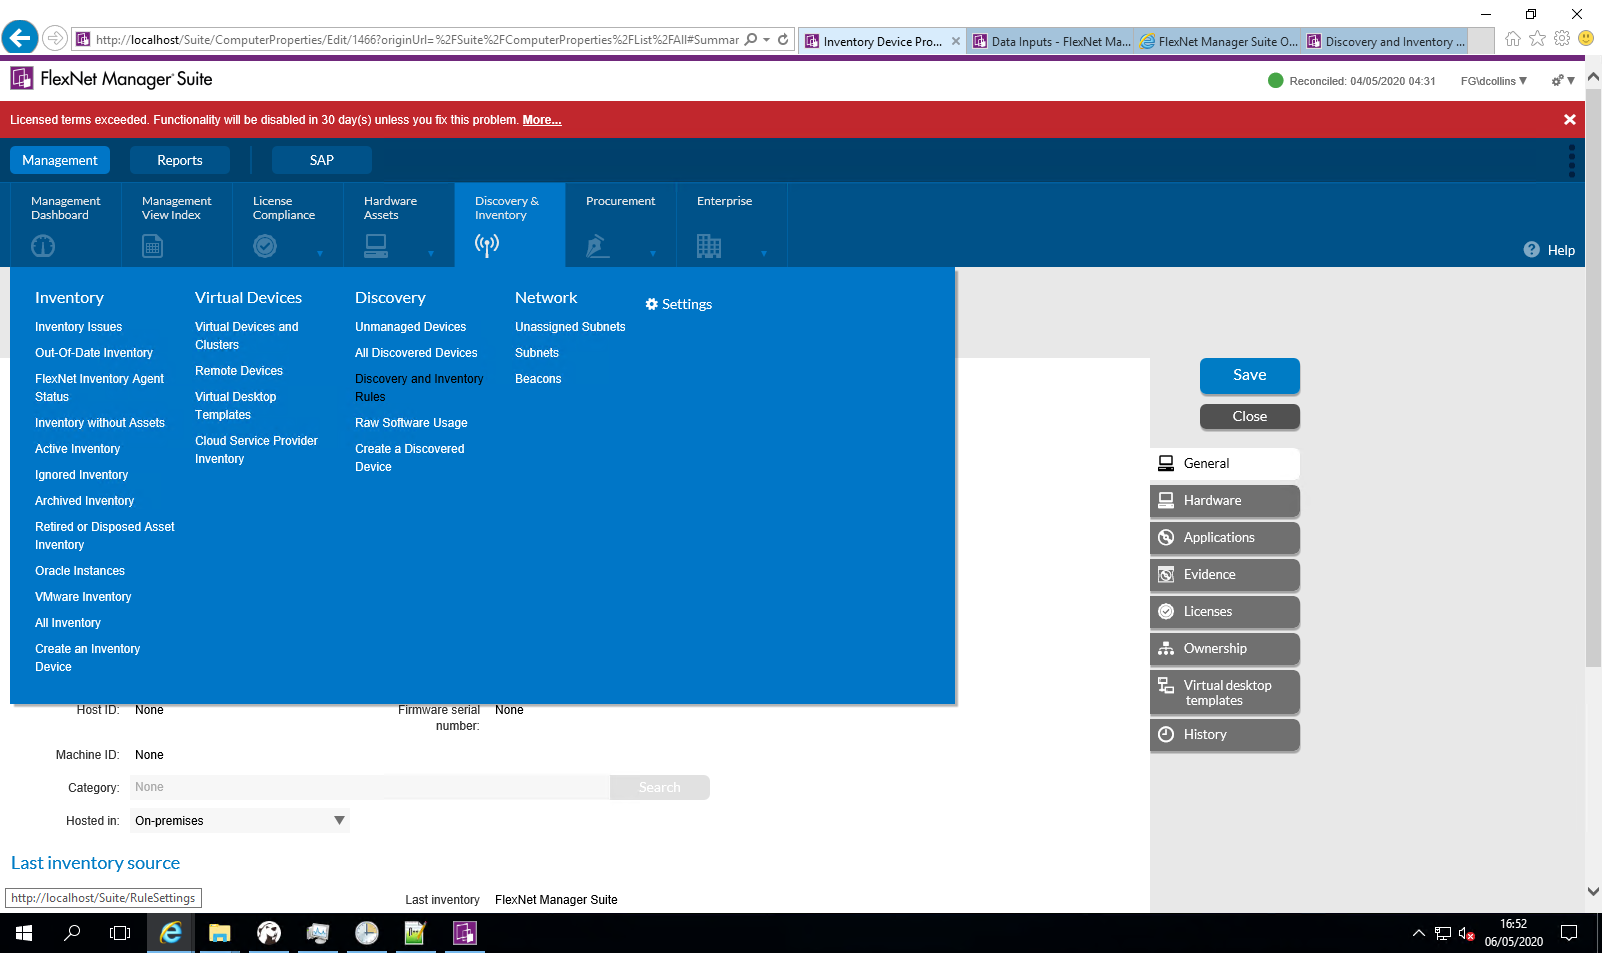Open the FG\dcollins user dropdown
Screen dimensions: 1602x953
1494,81
